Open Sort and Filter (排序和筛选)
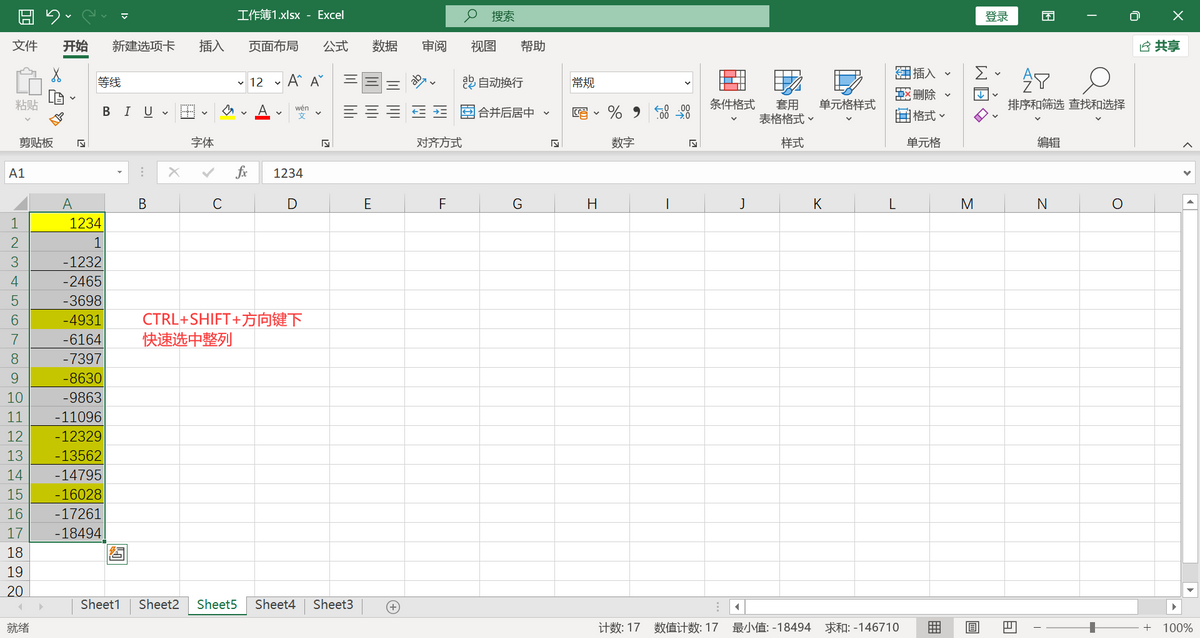Screen dimensions: 1200x638 point(1036,96)
